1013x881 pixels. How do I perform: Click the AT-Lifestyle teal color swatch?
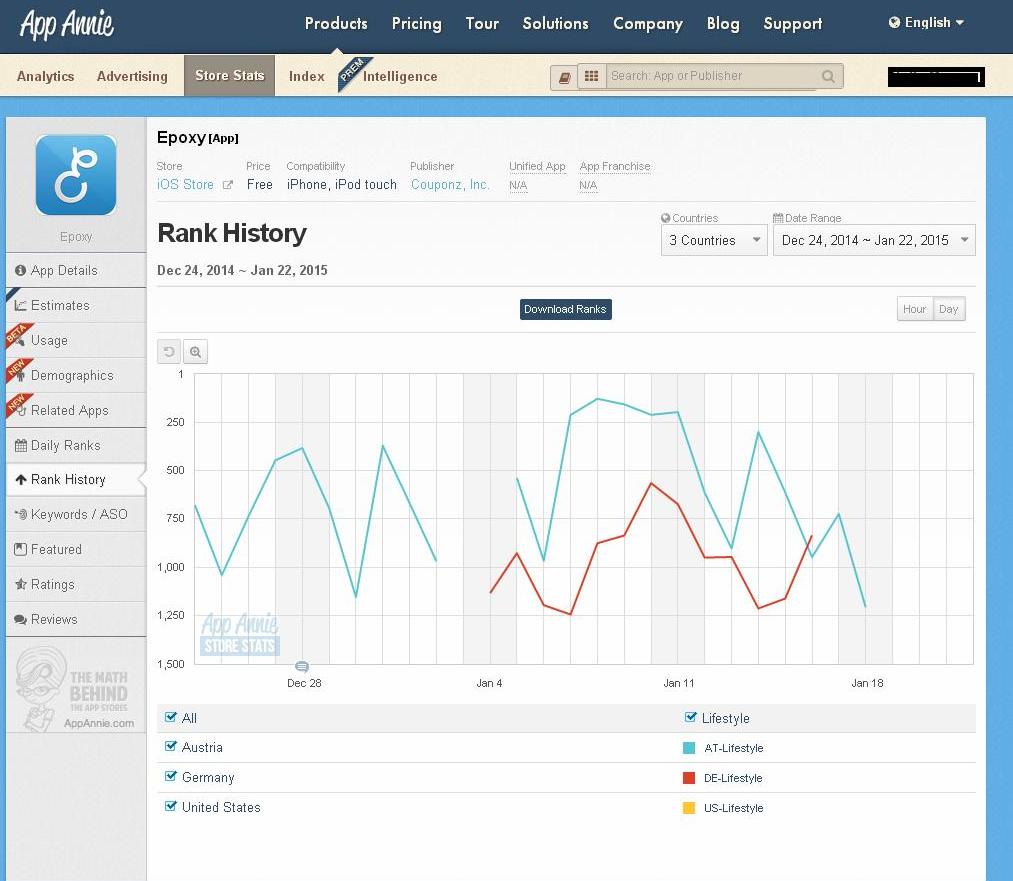[x=689, y=748]
